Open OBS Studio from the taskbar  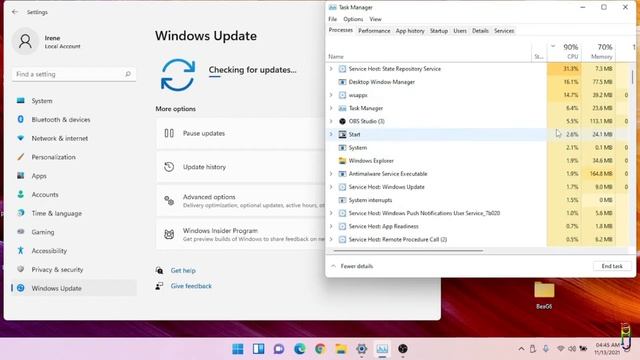click(403, 349)
